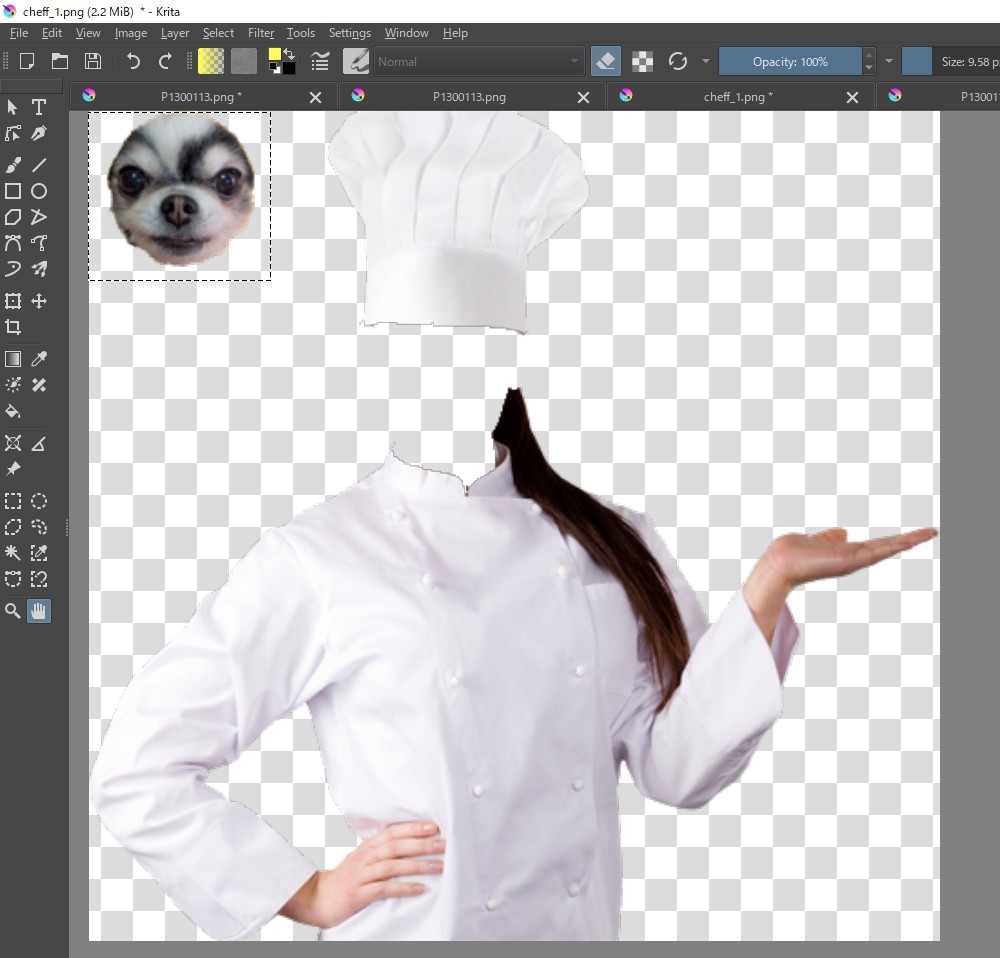1000x958 pixels.
Task: Select the Edit Shapes tool
Action: coord(13,133)
